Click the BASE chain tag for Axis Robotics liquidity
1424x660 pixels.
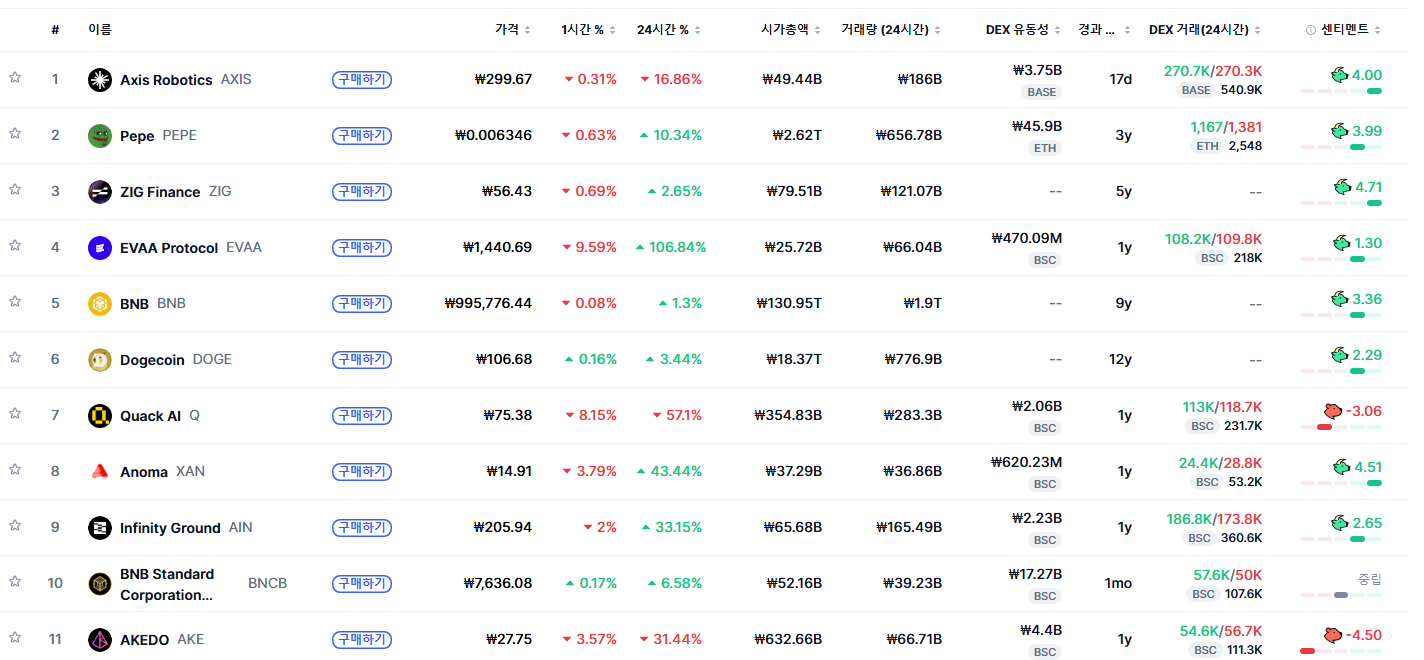coord(1041,92)
